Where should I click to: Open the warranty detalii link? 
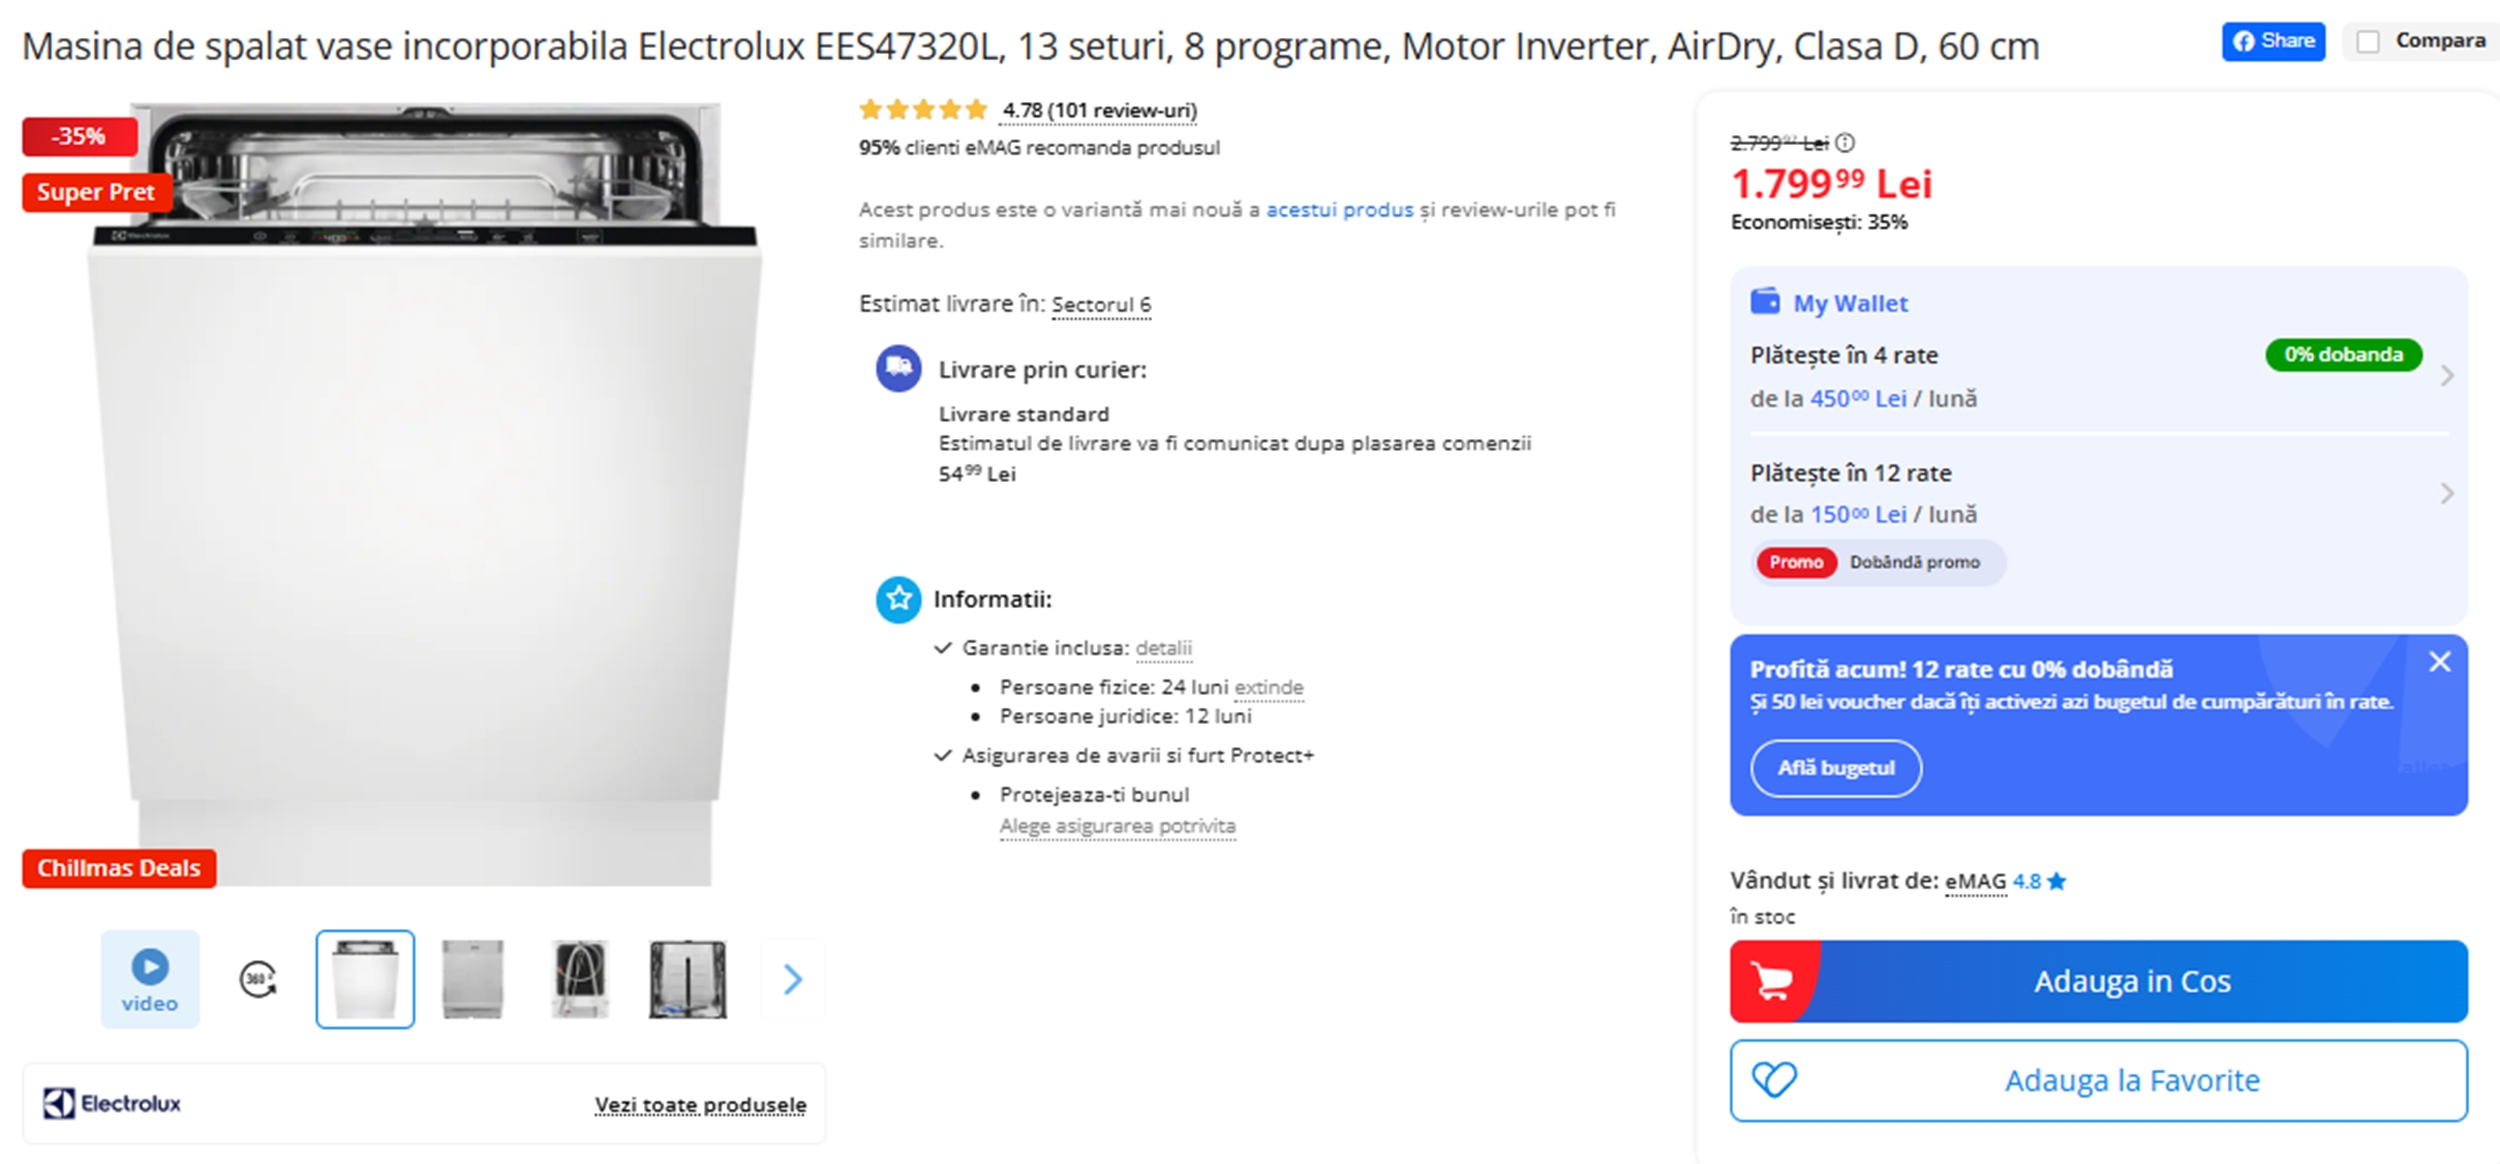[1163, 648]
